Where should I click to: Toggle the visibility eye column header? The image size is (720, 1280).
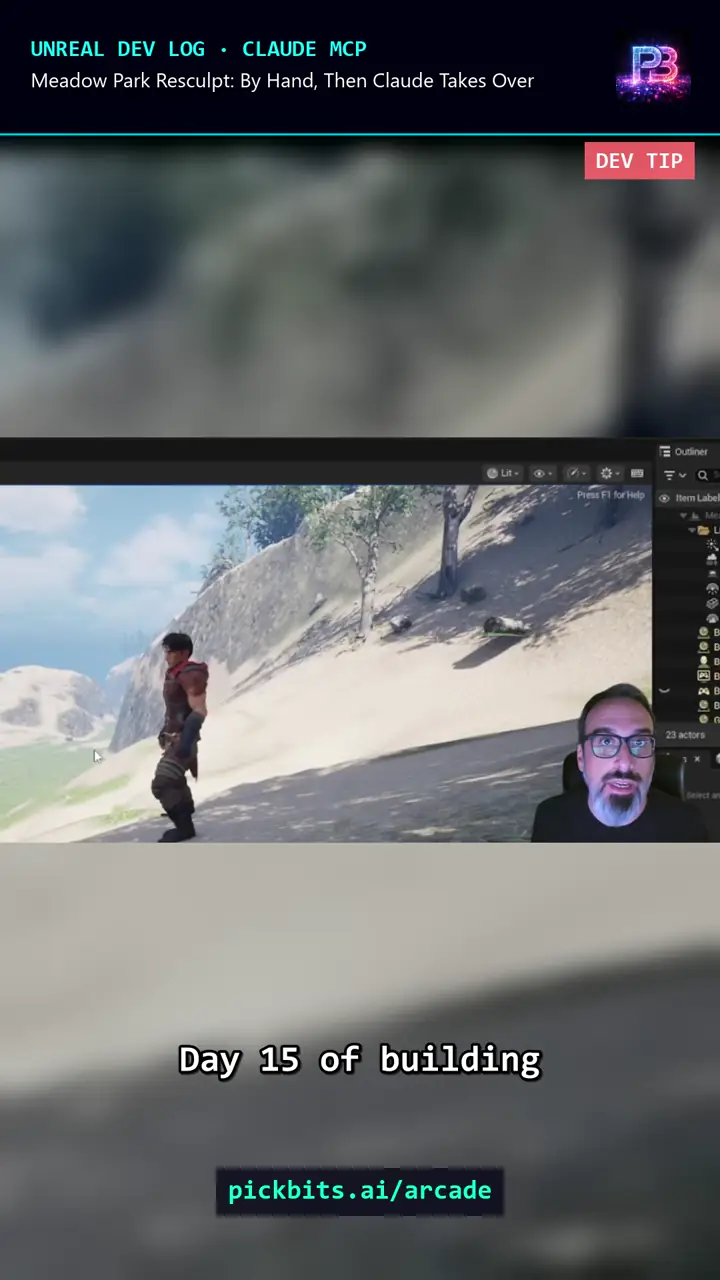coord(664,498)
